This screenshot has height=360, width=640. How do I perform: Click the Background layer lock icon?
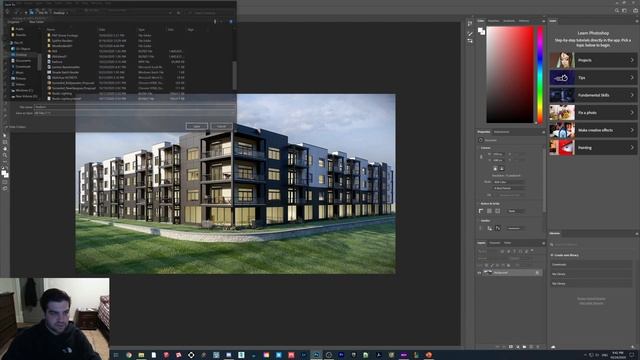click(x=537, y=273)
